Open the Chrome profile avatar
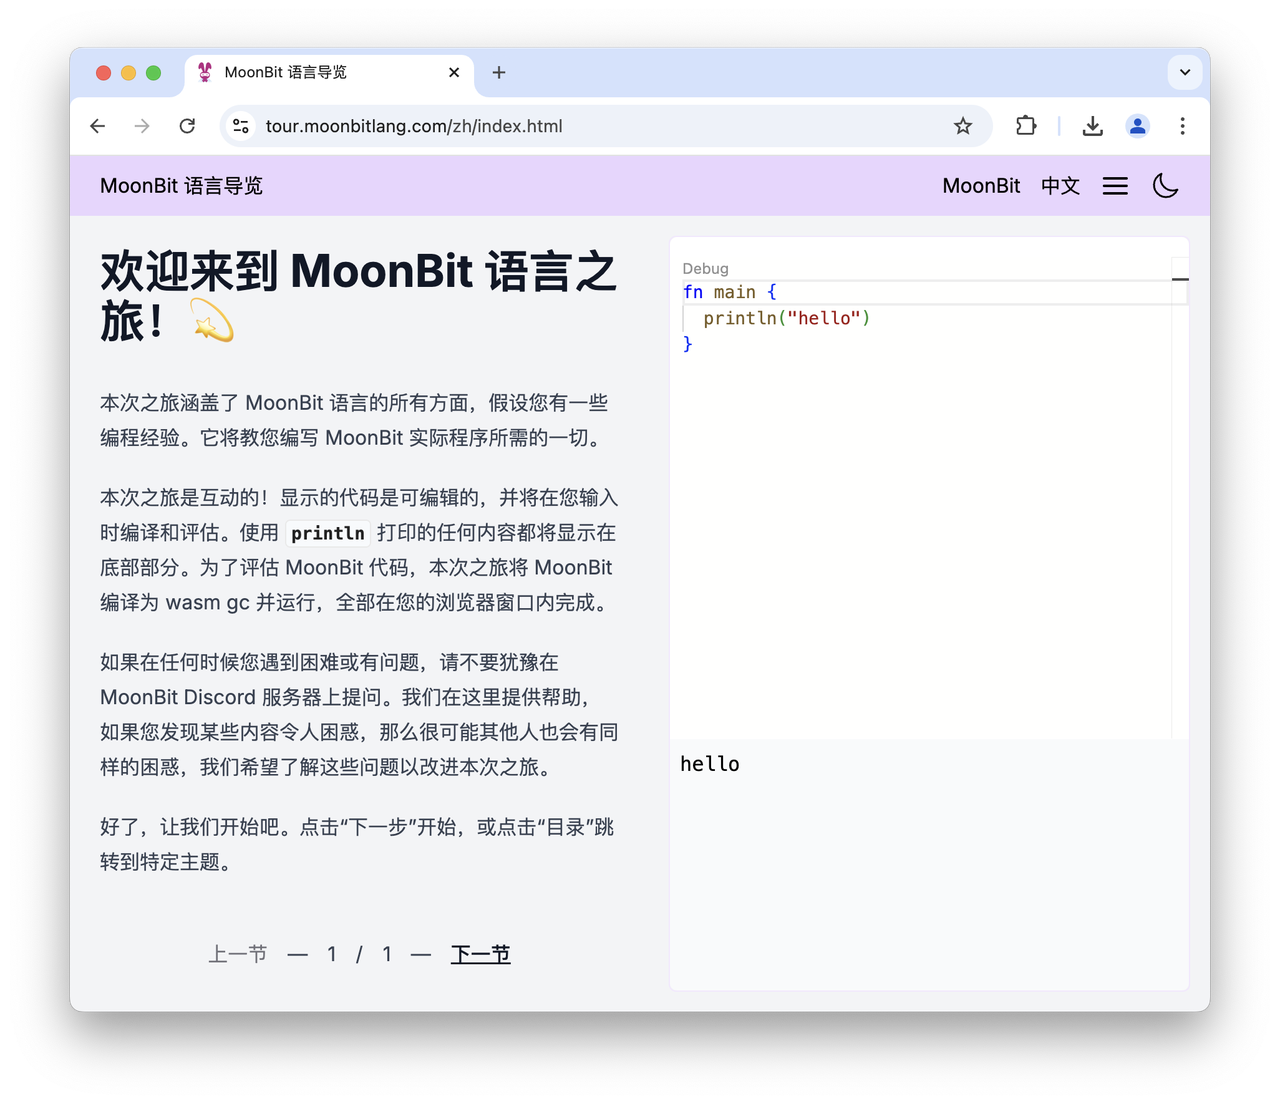The width and height of the screenshot is (1280, 1104). click(1138, 126)
